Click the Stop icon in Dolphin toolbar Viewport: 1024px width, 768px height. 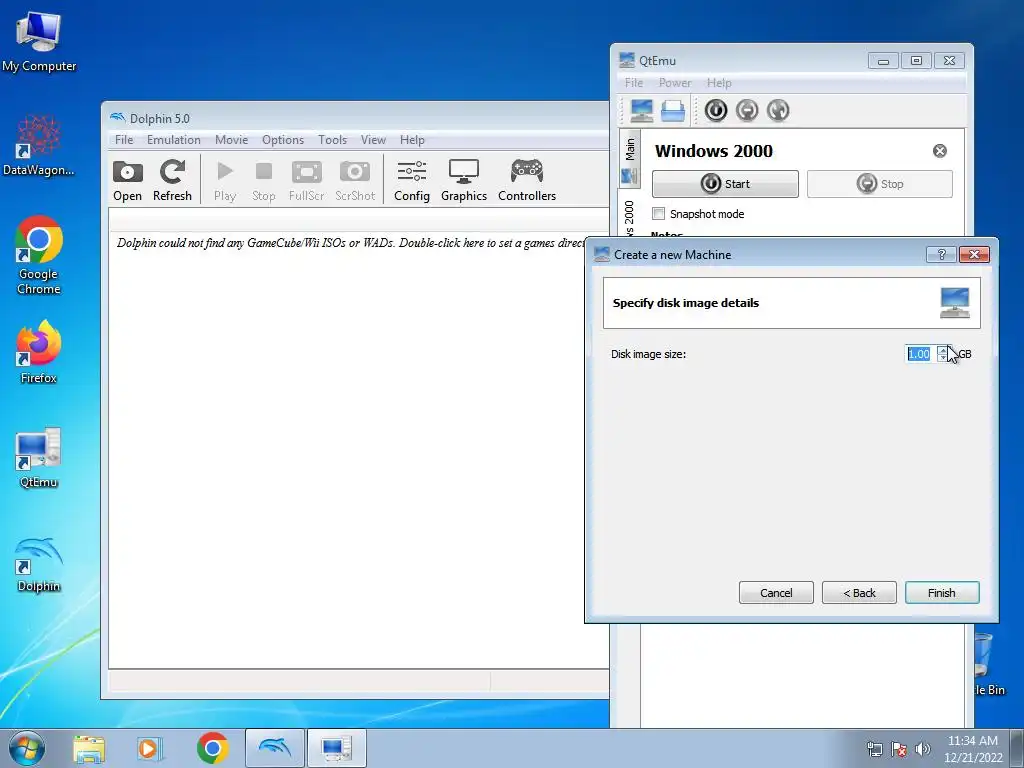click(264, 180)
